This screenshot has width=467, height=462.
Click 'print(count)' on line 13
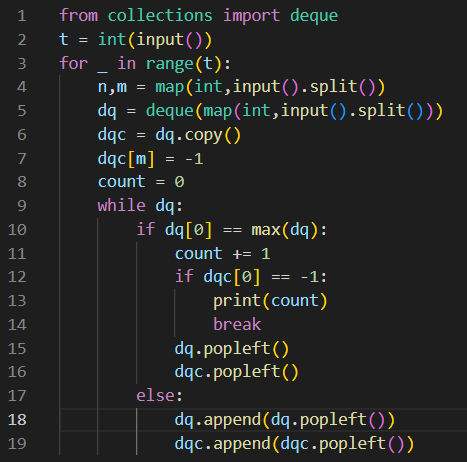270,301
